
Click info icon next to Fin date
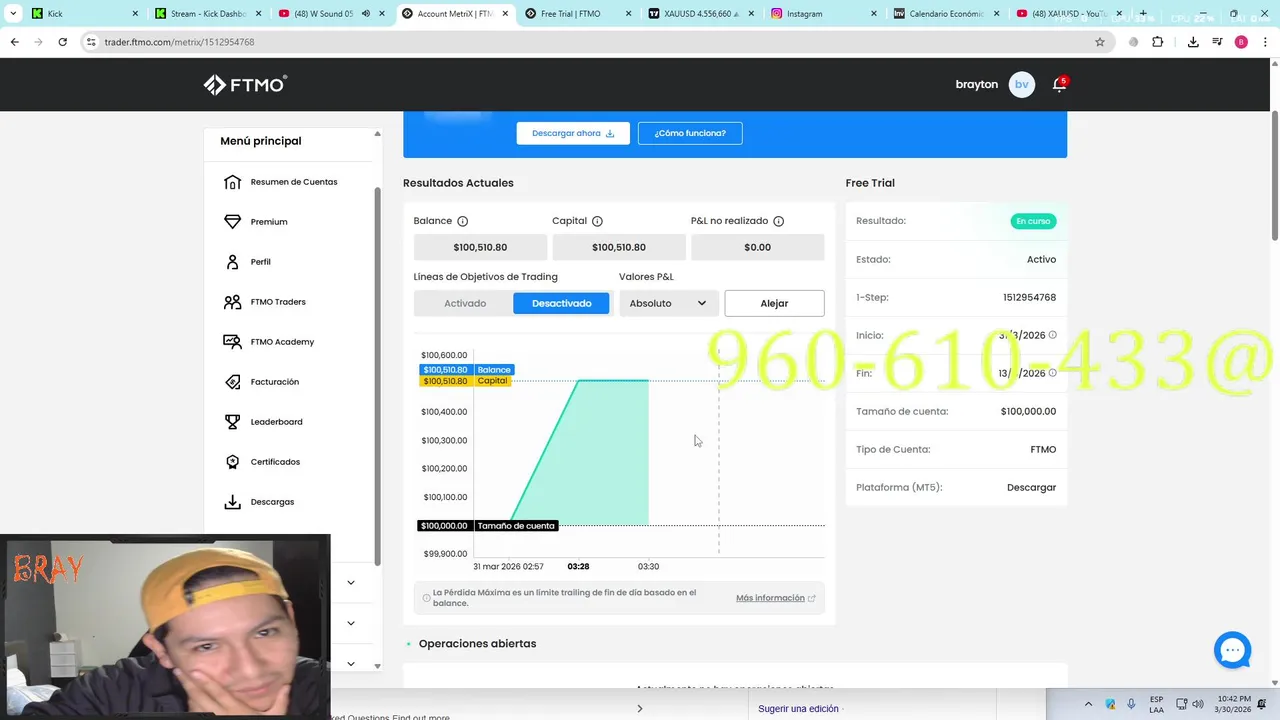[1052, 373]
